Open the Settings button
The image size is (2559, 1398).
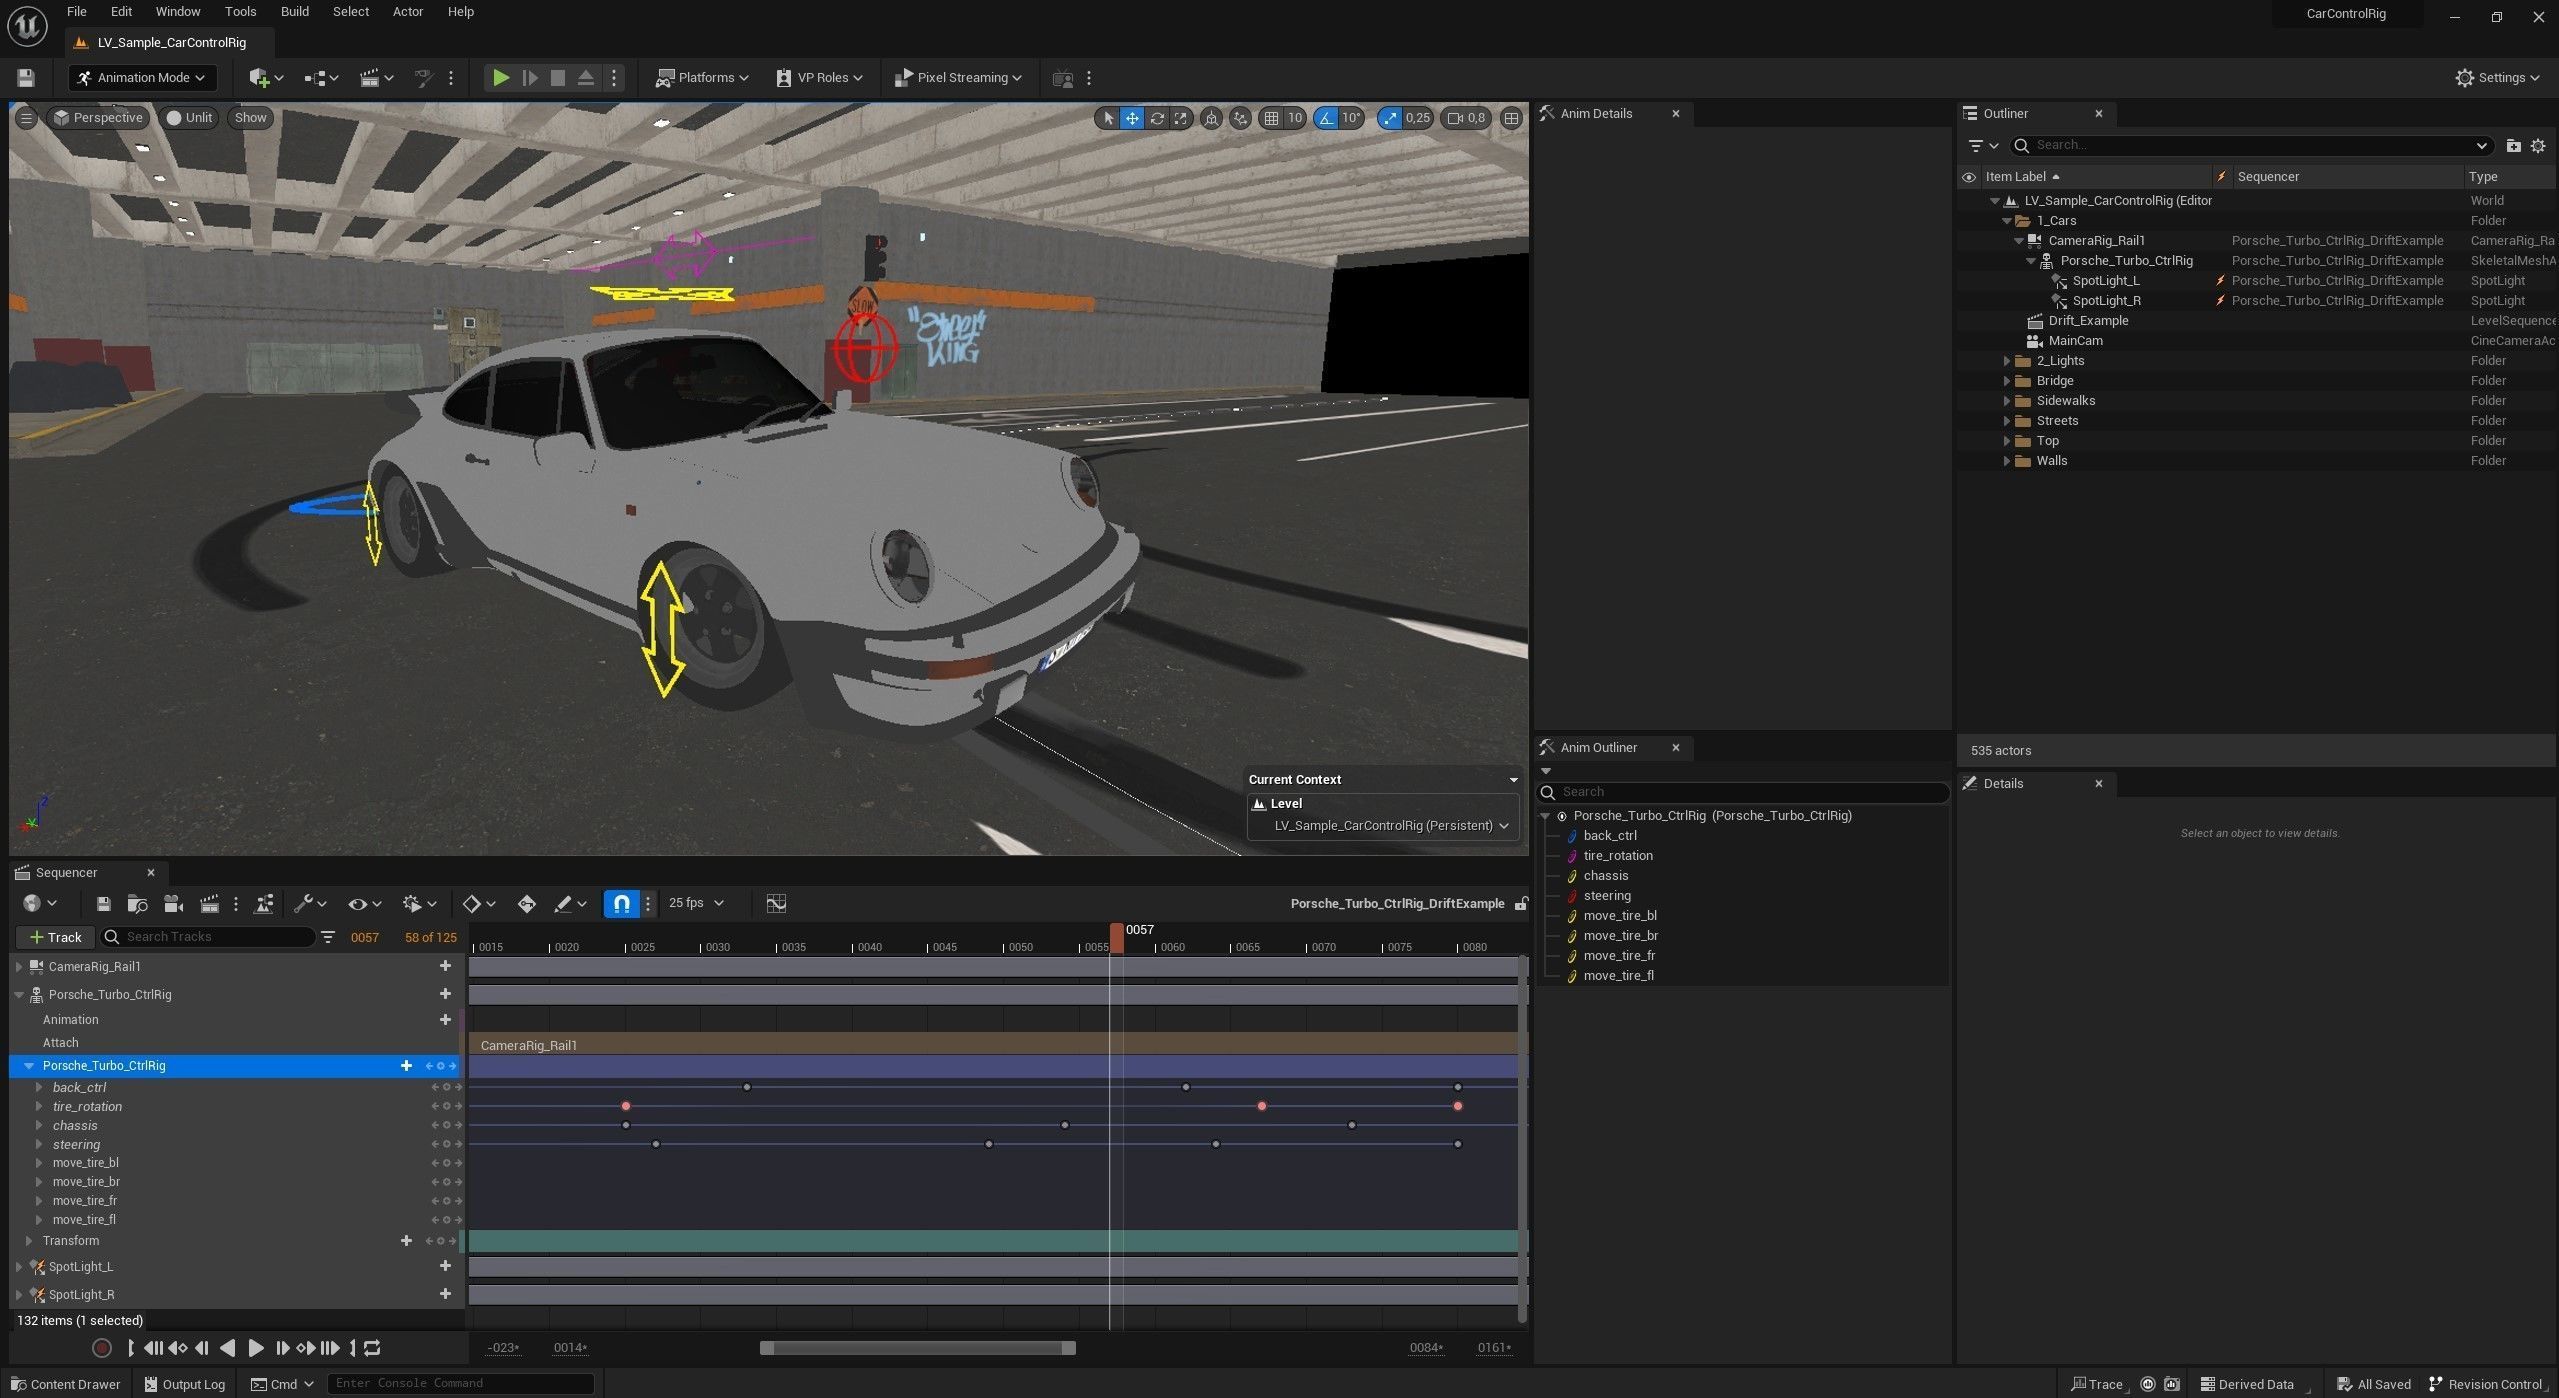point(2496,77)
